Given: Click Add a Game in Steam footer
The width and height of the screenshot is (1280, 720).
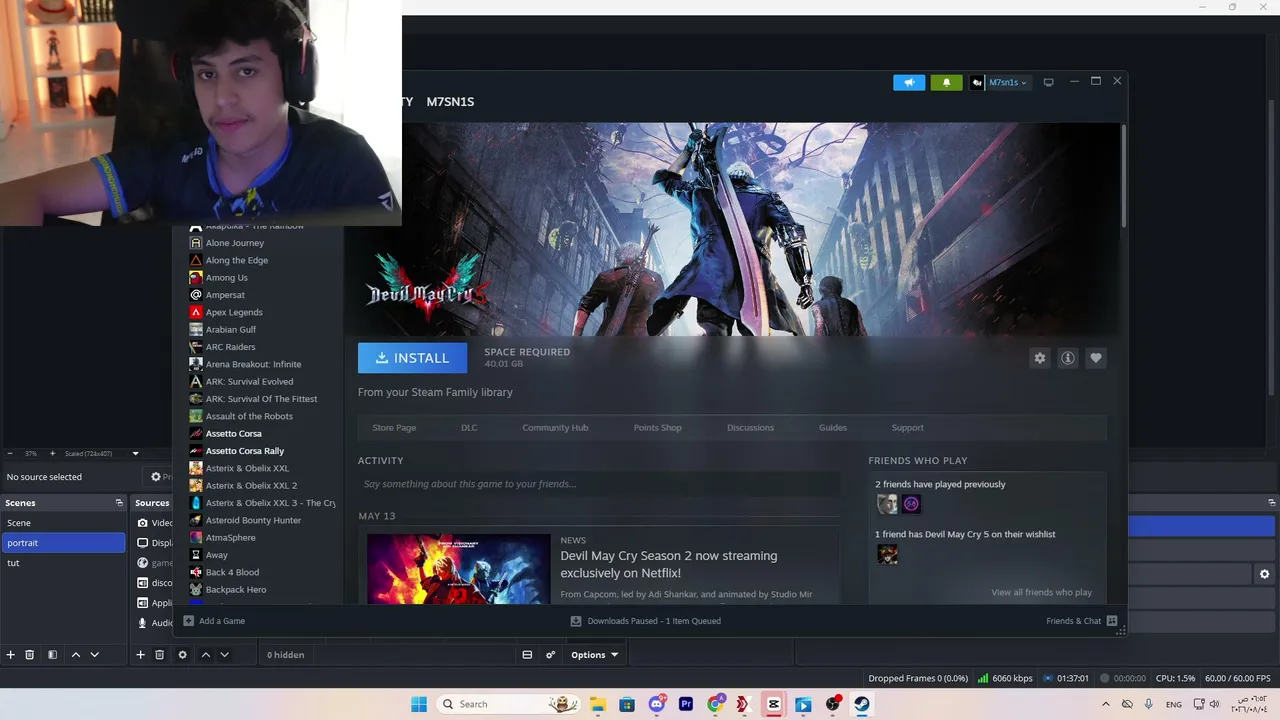Looking at the screenshot, I should pyautogui.click(x=214, y=621).
